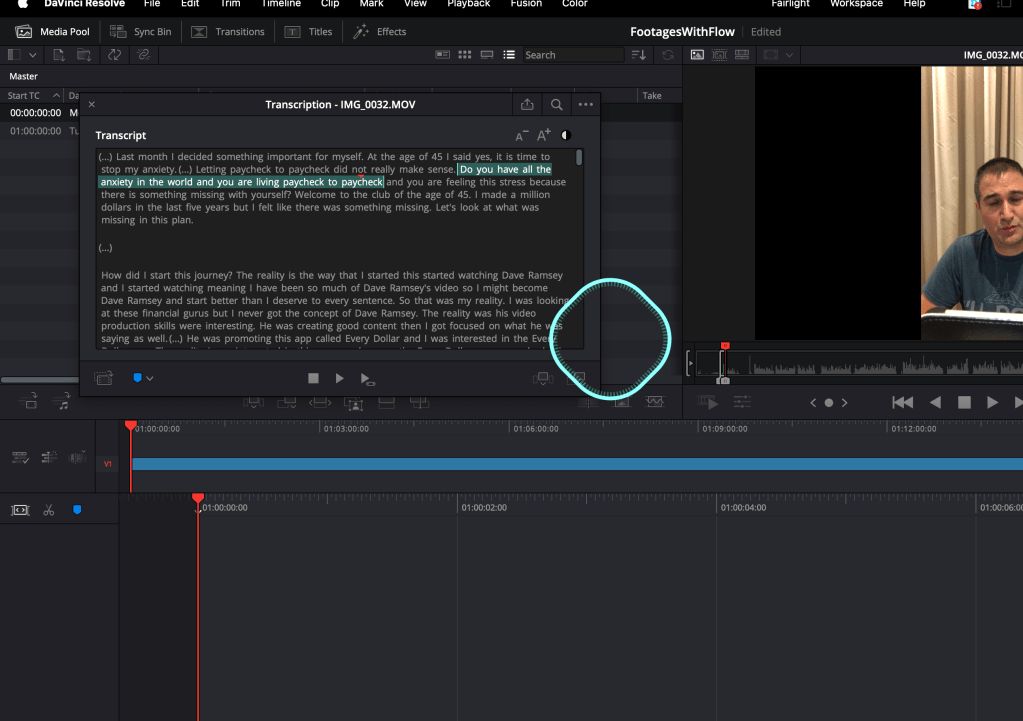
Task: Open the Workspace menu
Action: point(856,4)
